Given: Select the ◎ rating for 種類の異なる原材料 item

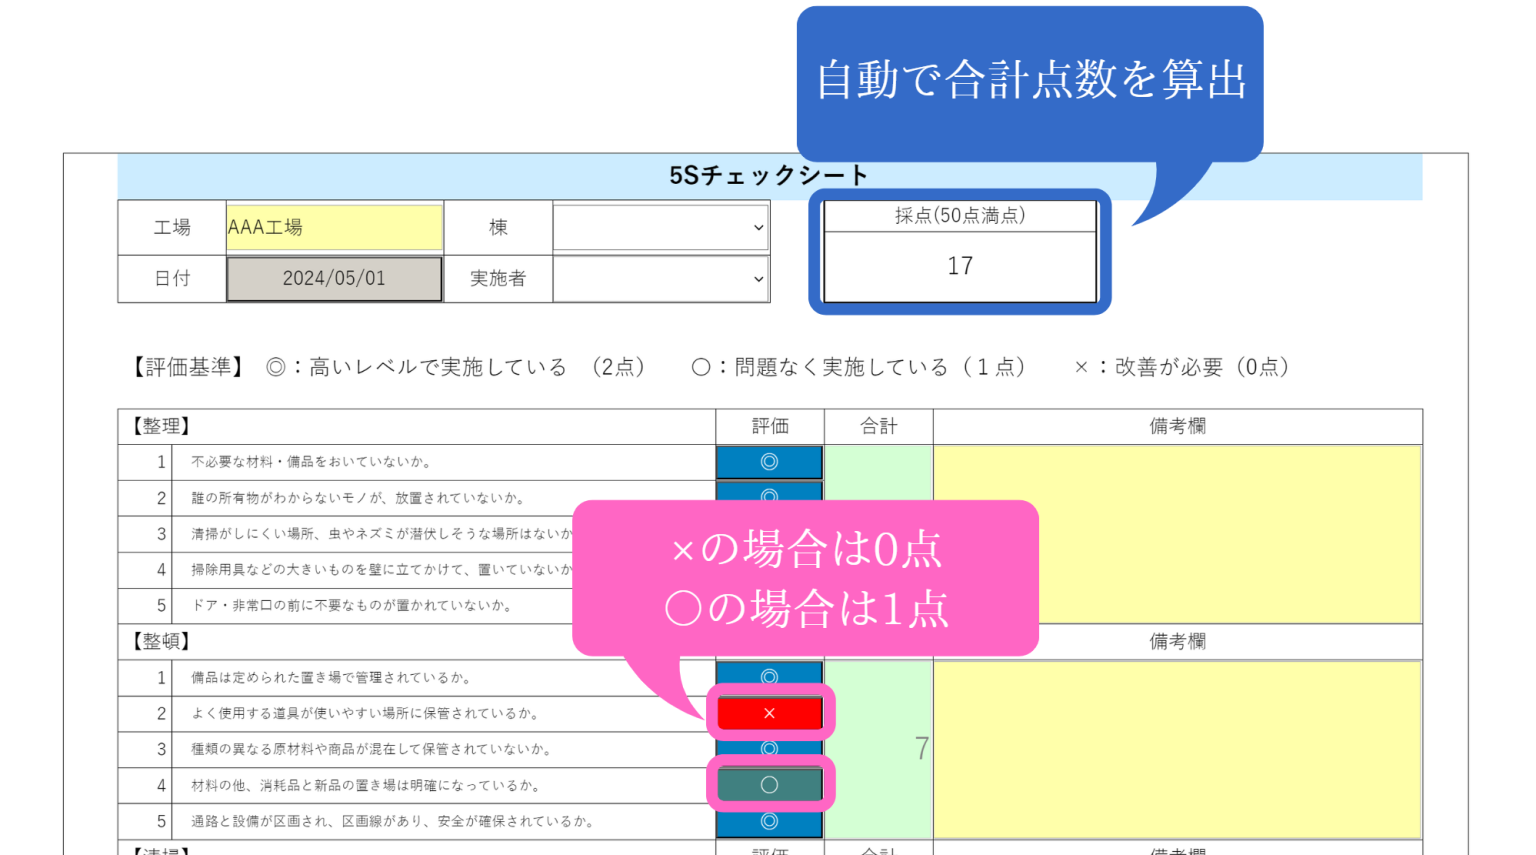Looking at the screenshot, I should click(x=770, y=749).
